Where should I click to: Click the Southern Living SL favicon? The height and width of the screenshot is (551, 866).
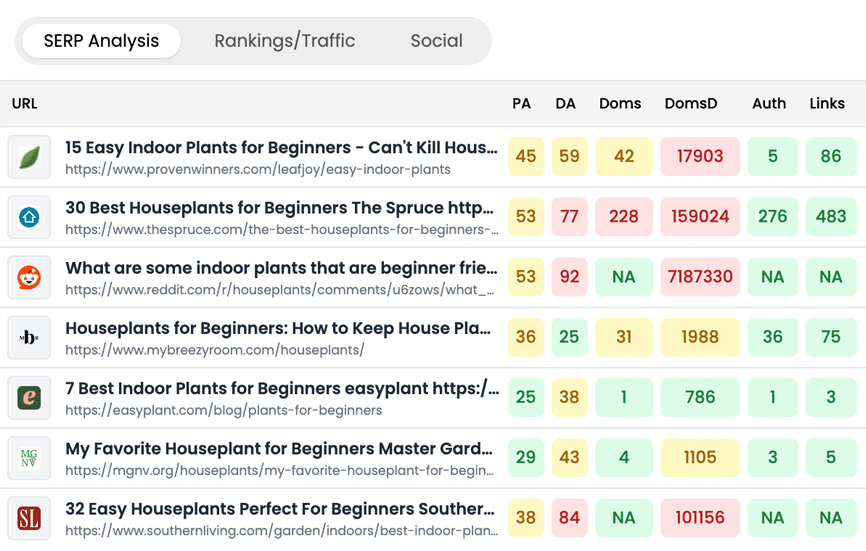(x=29, y=518)
